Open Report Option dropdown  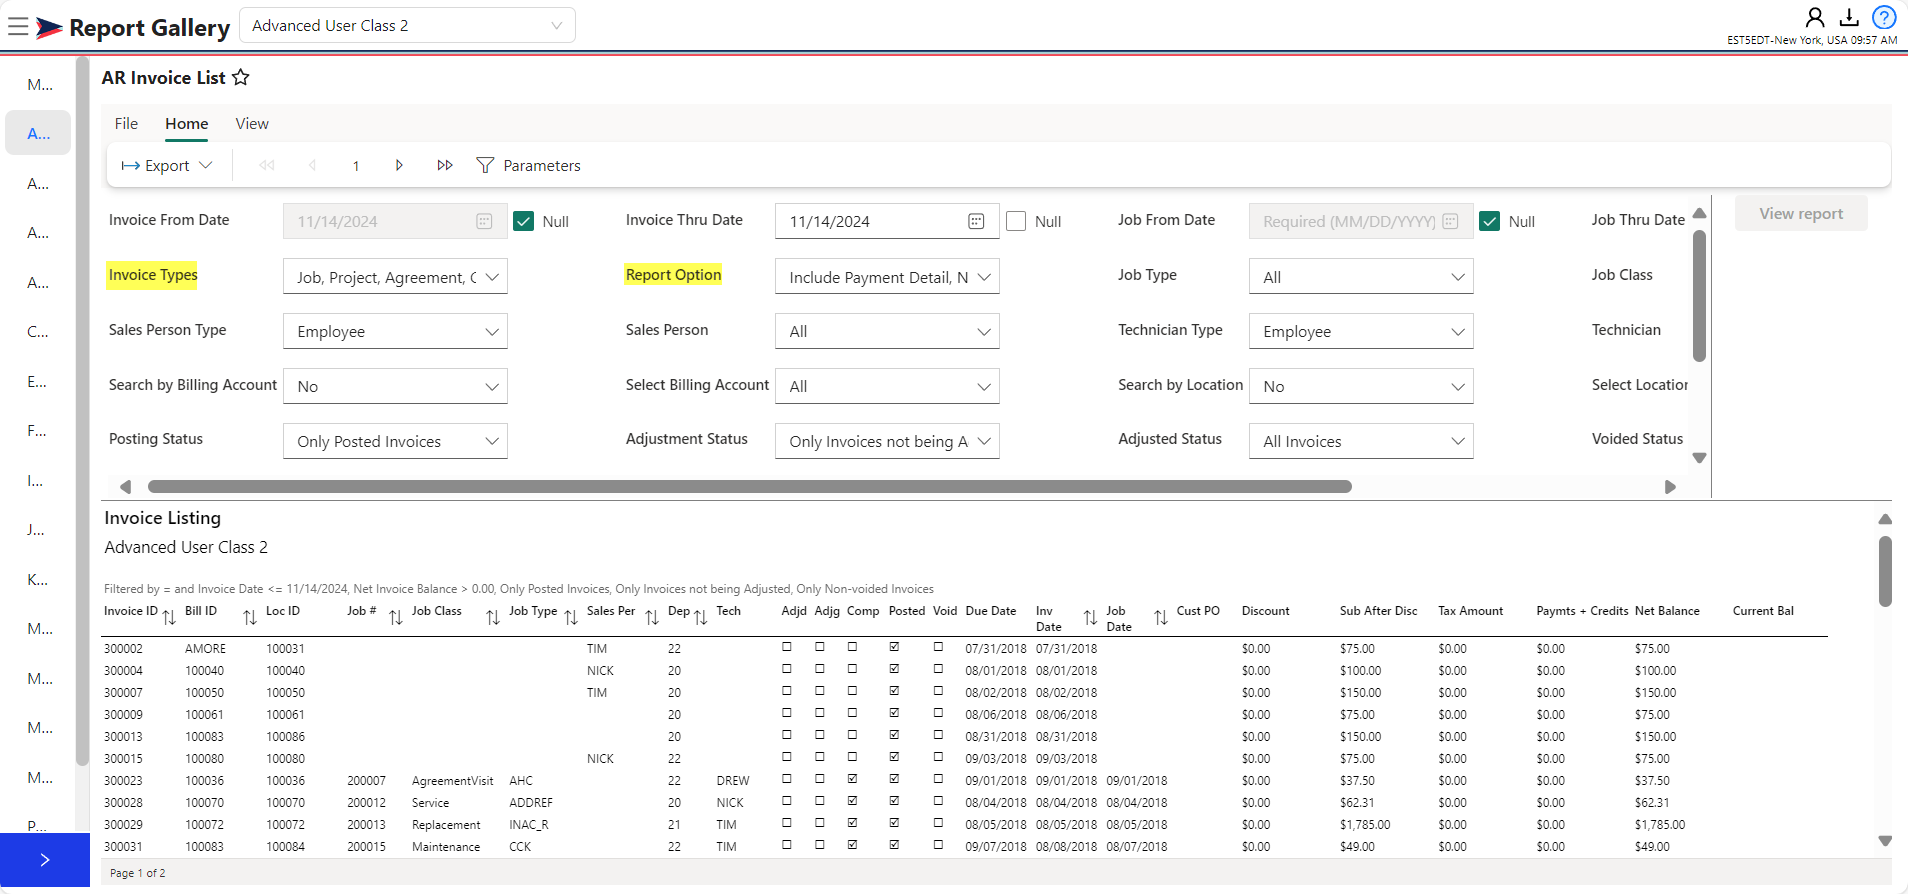[887, 277]
